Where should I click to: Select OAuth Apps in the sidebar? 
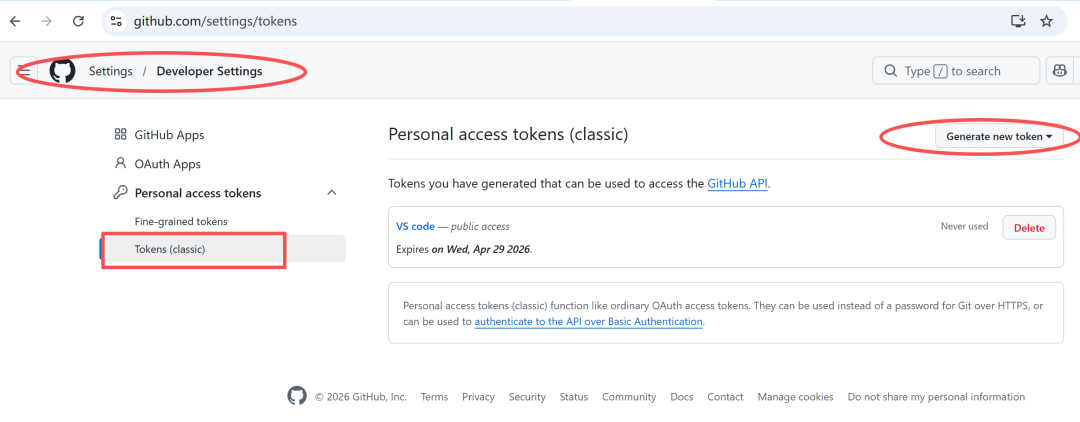pos(167,164)
